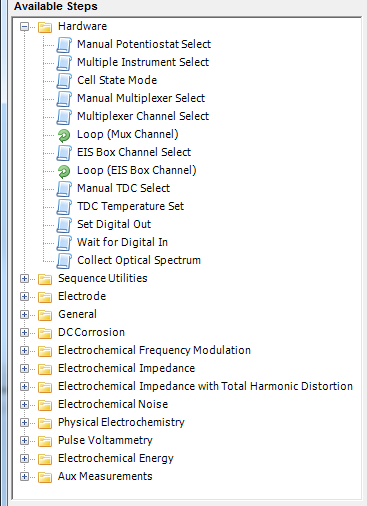Click the green Loop (EIS Box Channel) icon
This screenshot has width=367, height=506.
64,171
